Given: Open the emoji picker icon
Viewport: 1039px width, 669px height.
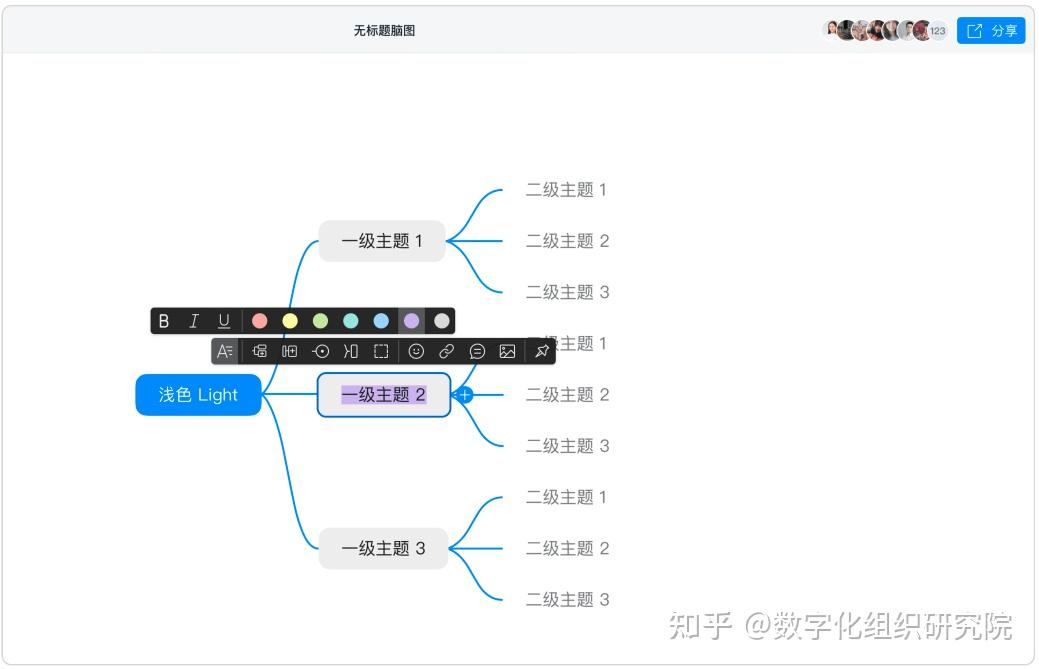Looking at the screenshot, I should click(x=417, y=352).
